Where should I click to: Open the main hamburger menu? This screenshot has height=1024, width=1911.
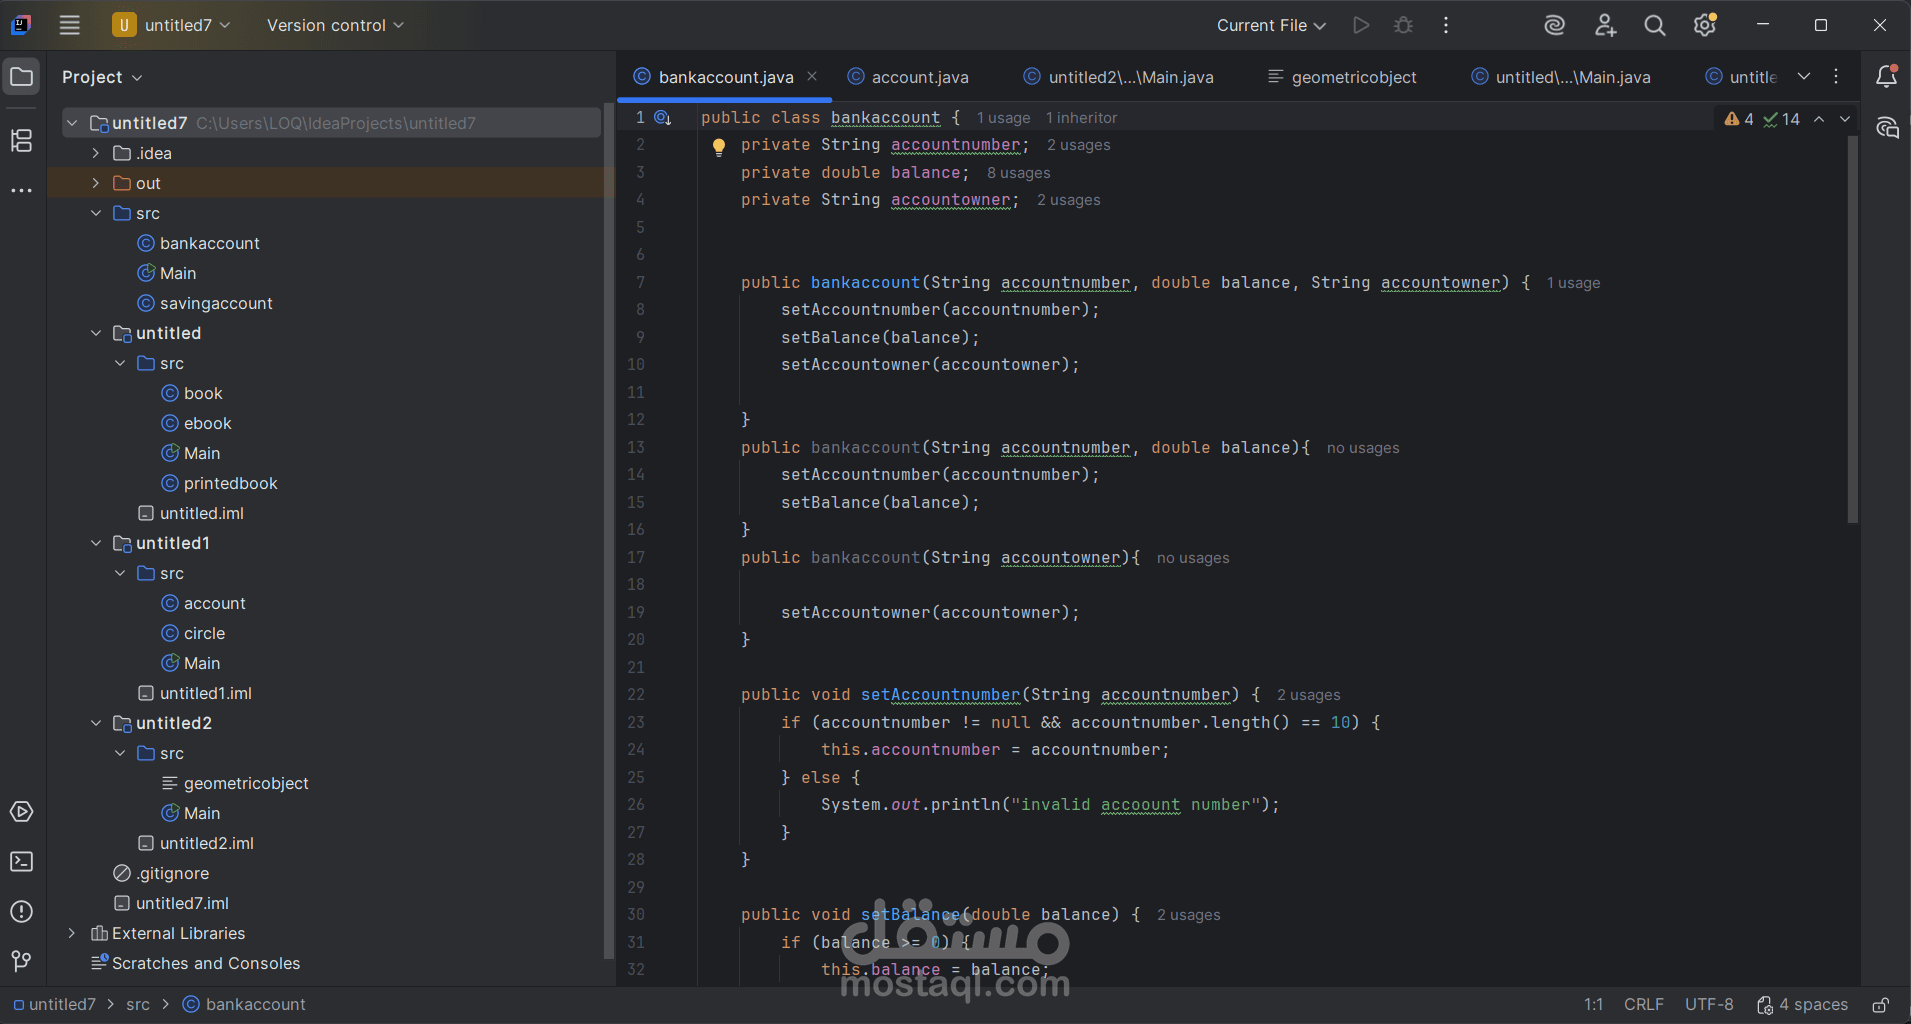pyautogui.click(x=69, y=25)
